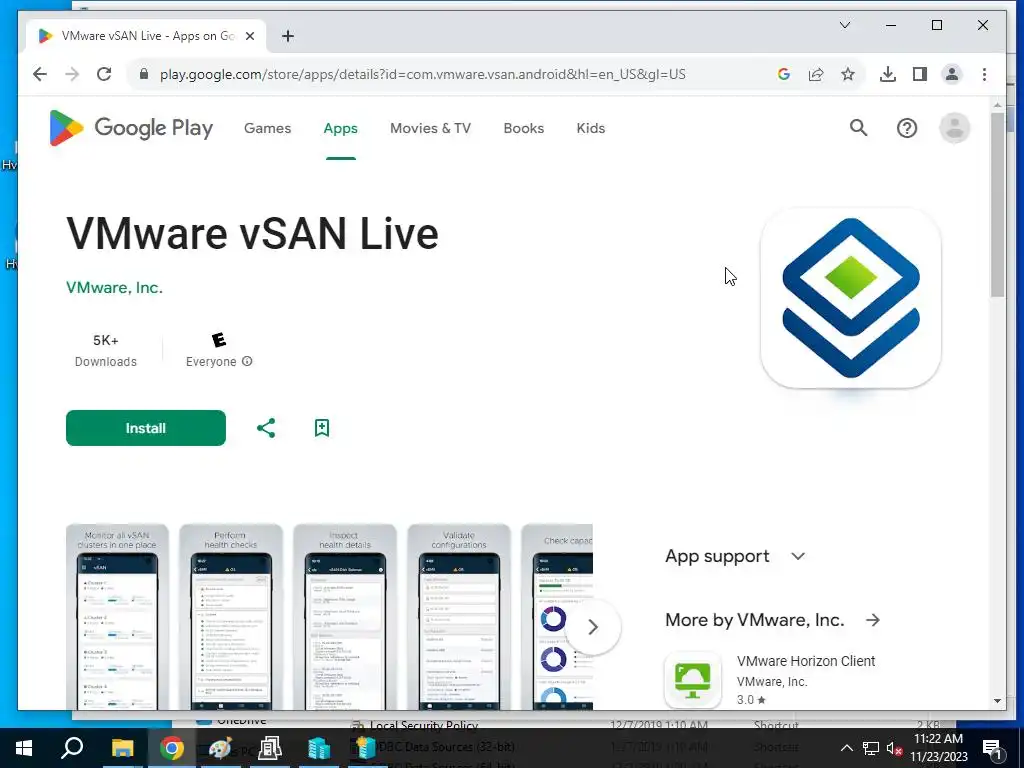Click the VMware vSAN Live app icon
Image resolution: width=1024 pixels, height=768 pixels.
click(x=850, y=298)
